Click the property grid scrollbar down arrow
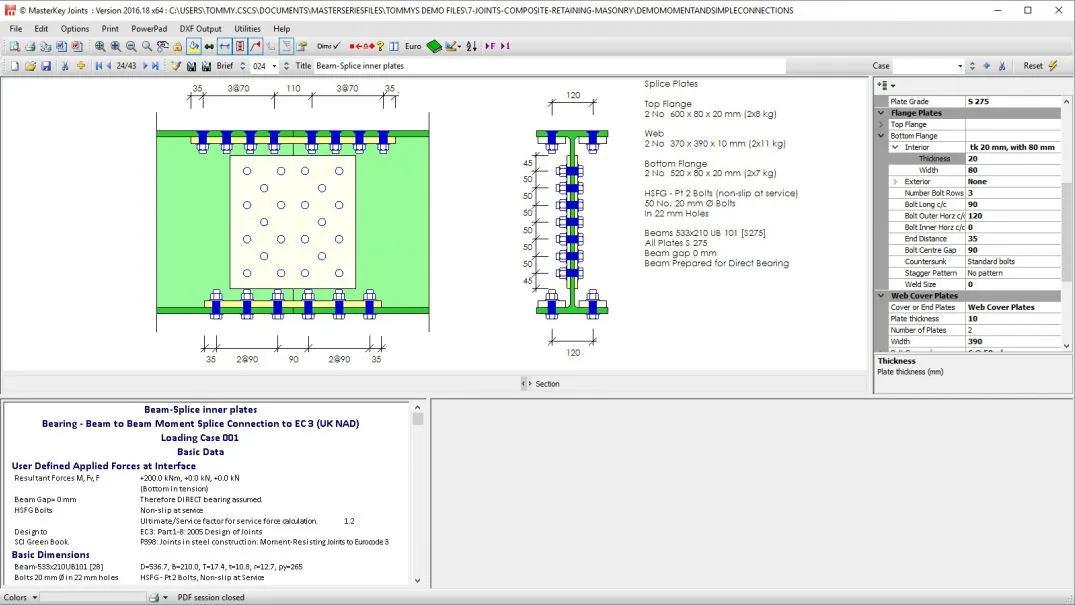 [x=1066, y=346]
